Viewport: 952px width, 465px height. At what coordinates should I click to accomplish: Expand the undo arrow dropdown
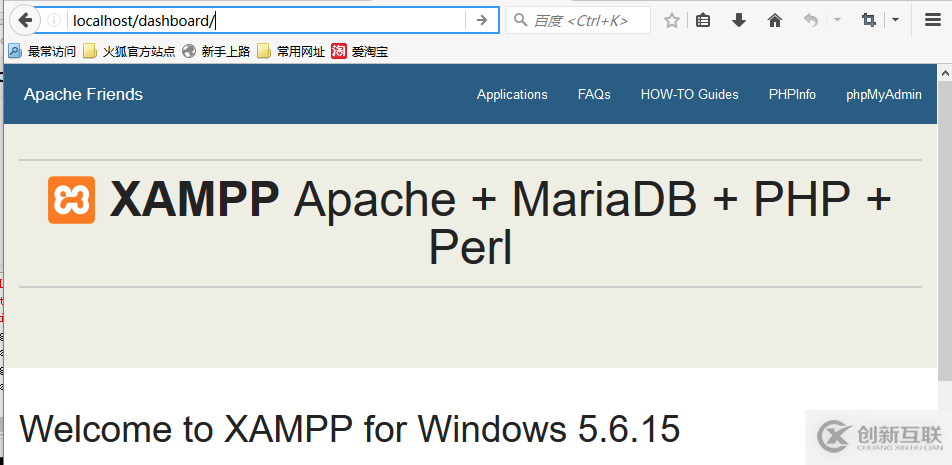pos(837,20)
